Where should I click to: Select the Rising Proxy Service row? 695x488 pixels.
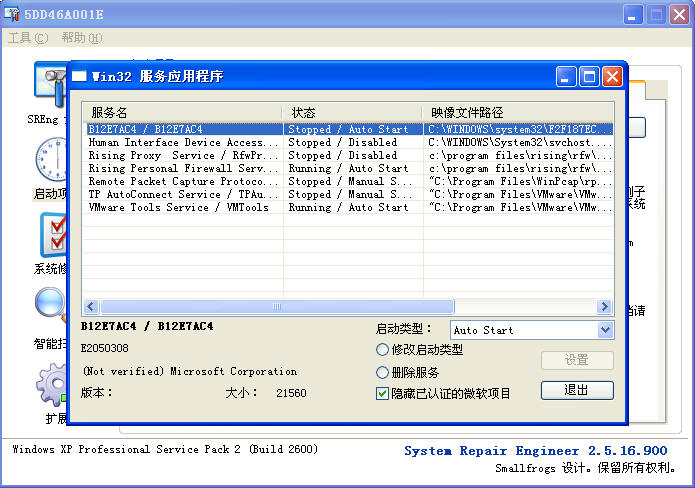[348, 155]
